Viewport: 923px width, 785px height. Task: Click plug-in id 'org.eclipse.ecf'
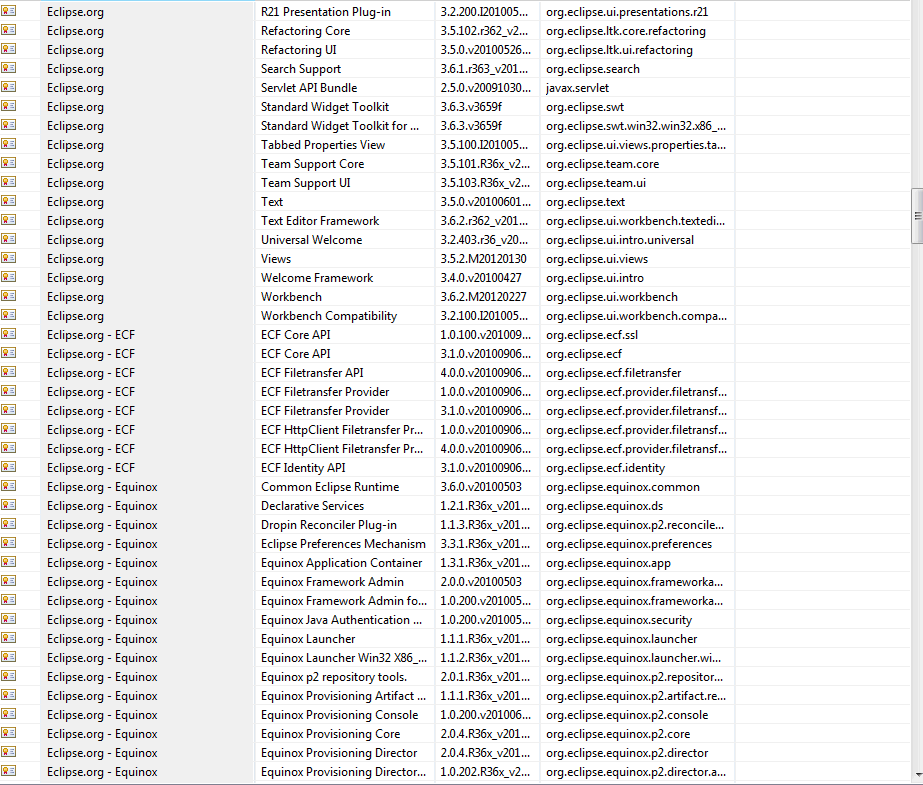(x=584, y=354)
